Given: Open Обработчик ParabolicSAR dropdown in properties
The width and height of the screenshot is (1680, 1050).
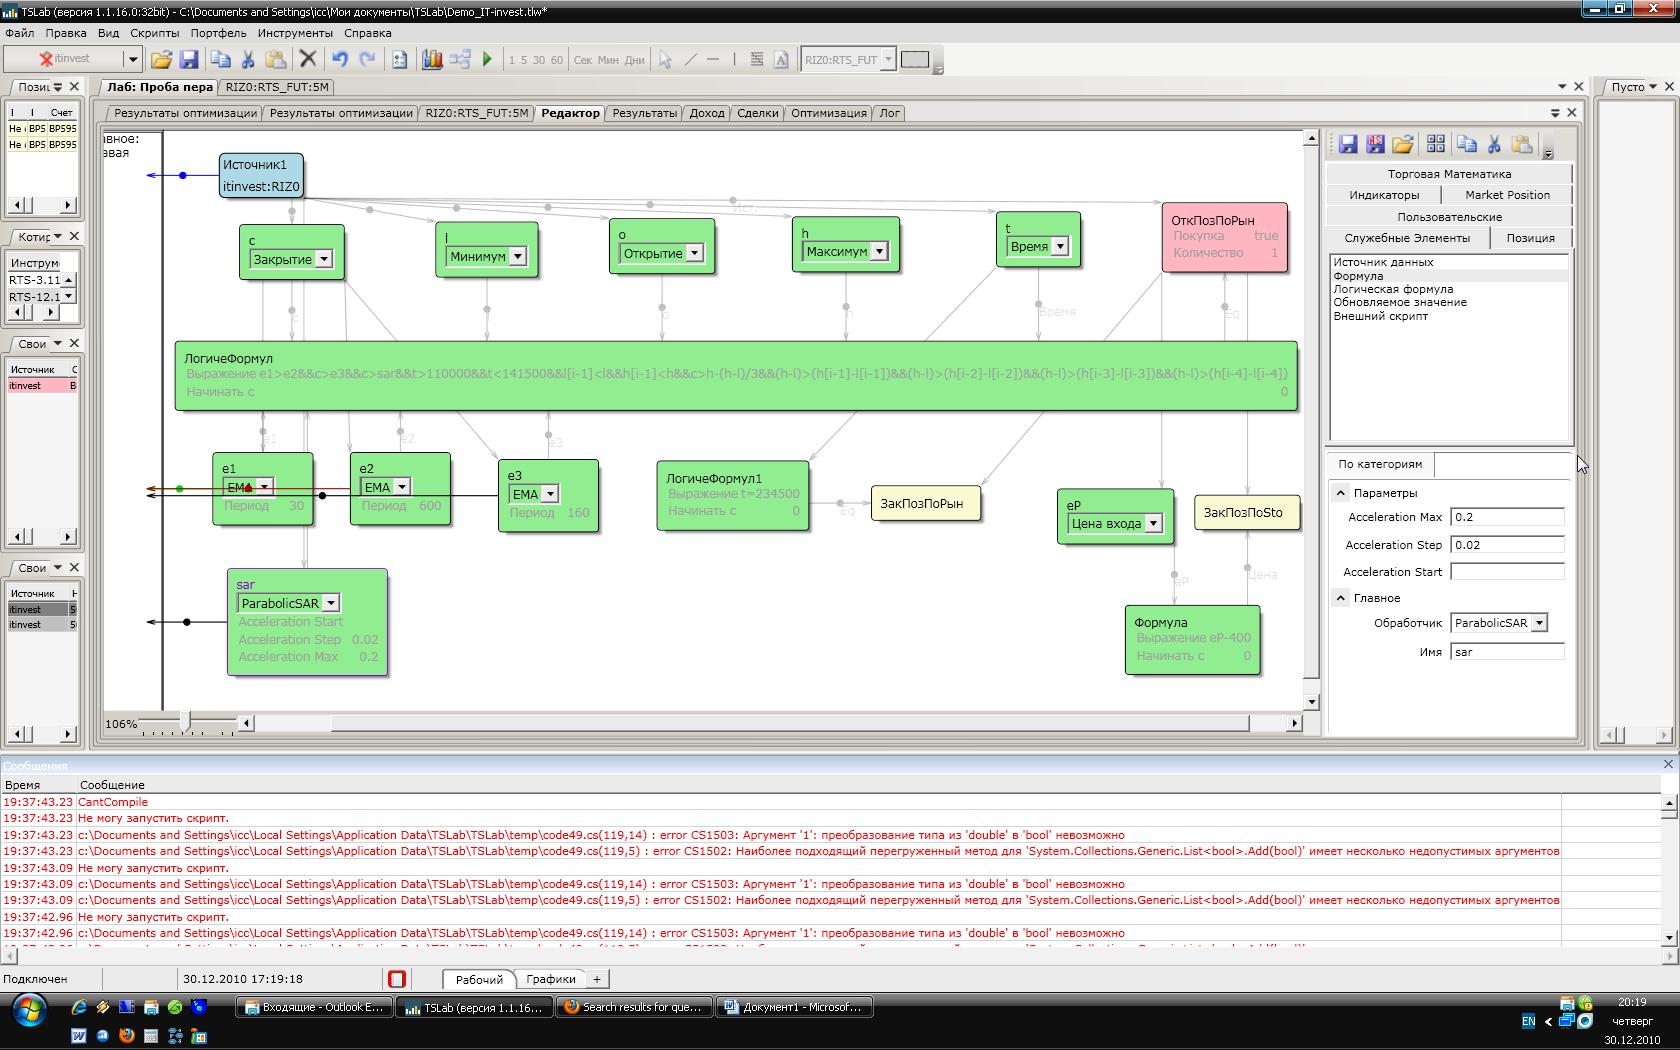Looking at the screenshot, I should (x=1539, y=623).
